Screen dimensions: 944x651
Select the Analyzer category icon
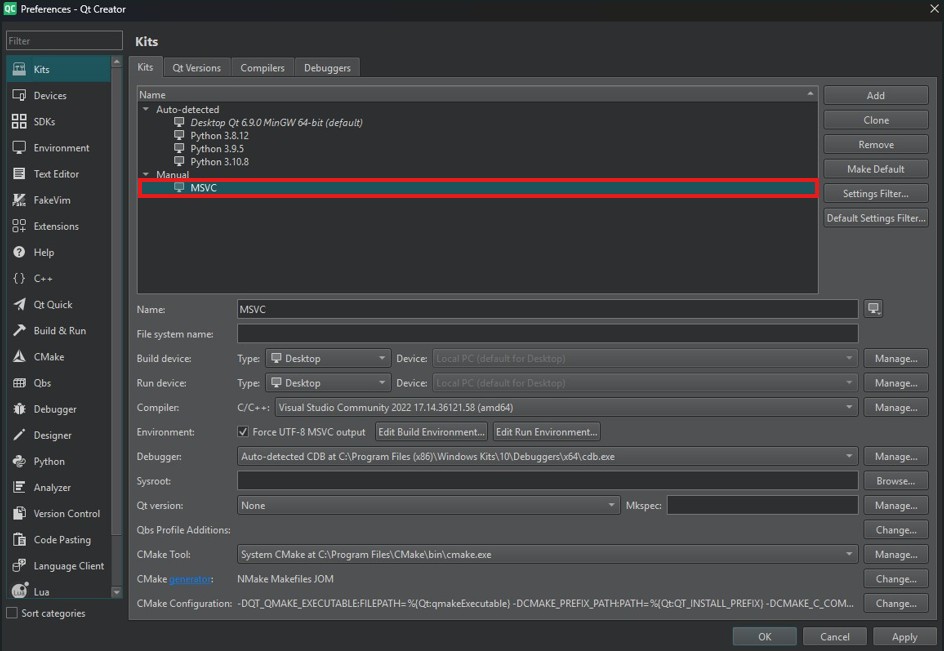point(19,487)
